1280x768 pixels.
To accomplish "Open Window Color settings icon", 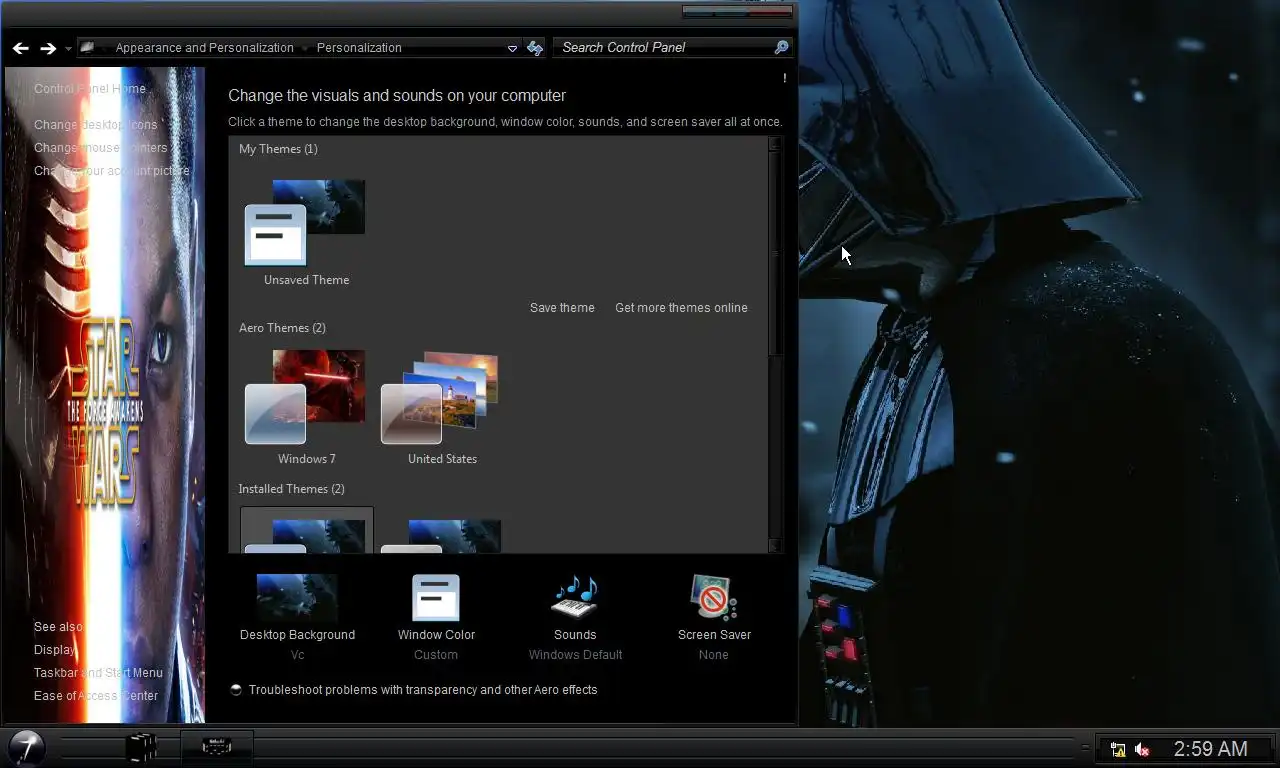I will [436, 598].
